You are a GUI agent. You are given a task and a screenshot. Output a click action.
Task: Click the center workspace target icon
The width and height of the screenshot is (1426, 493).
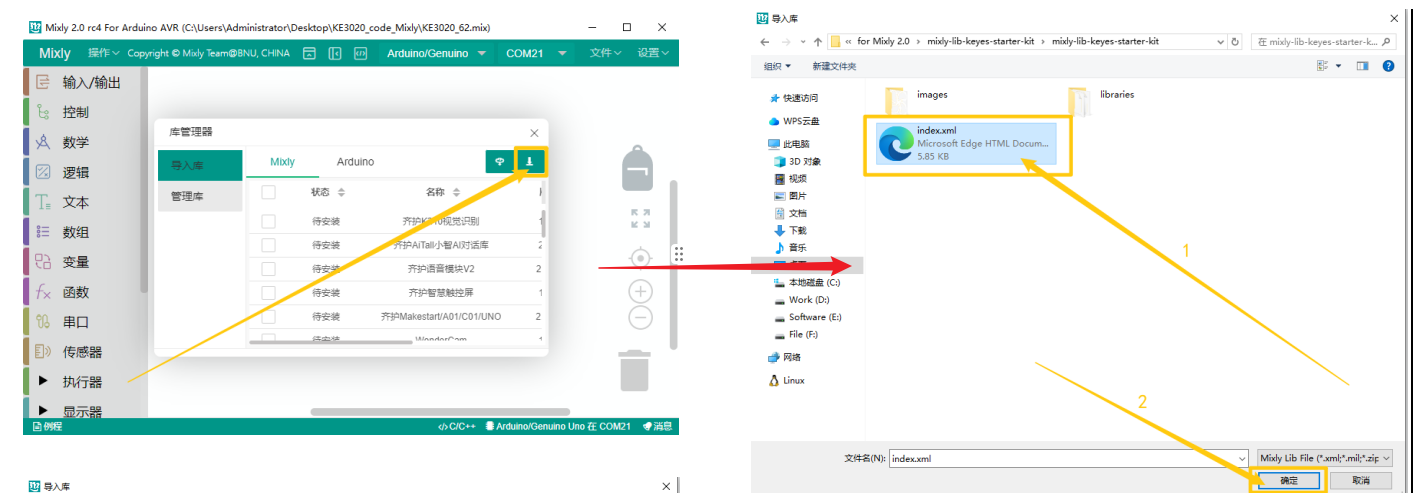(640, 258)
